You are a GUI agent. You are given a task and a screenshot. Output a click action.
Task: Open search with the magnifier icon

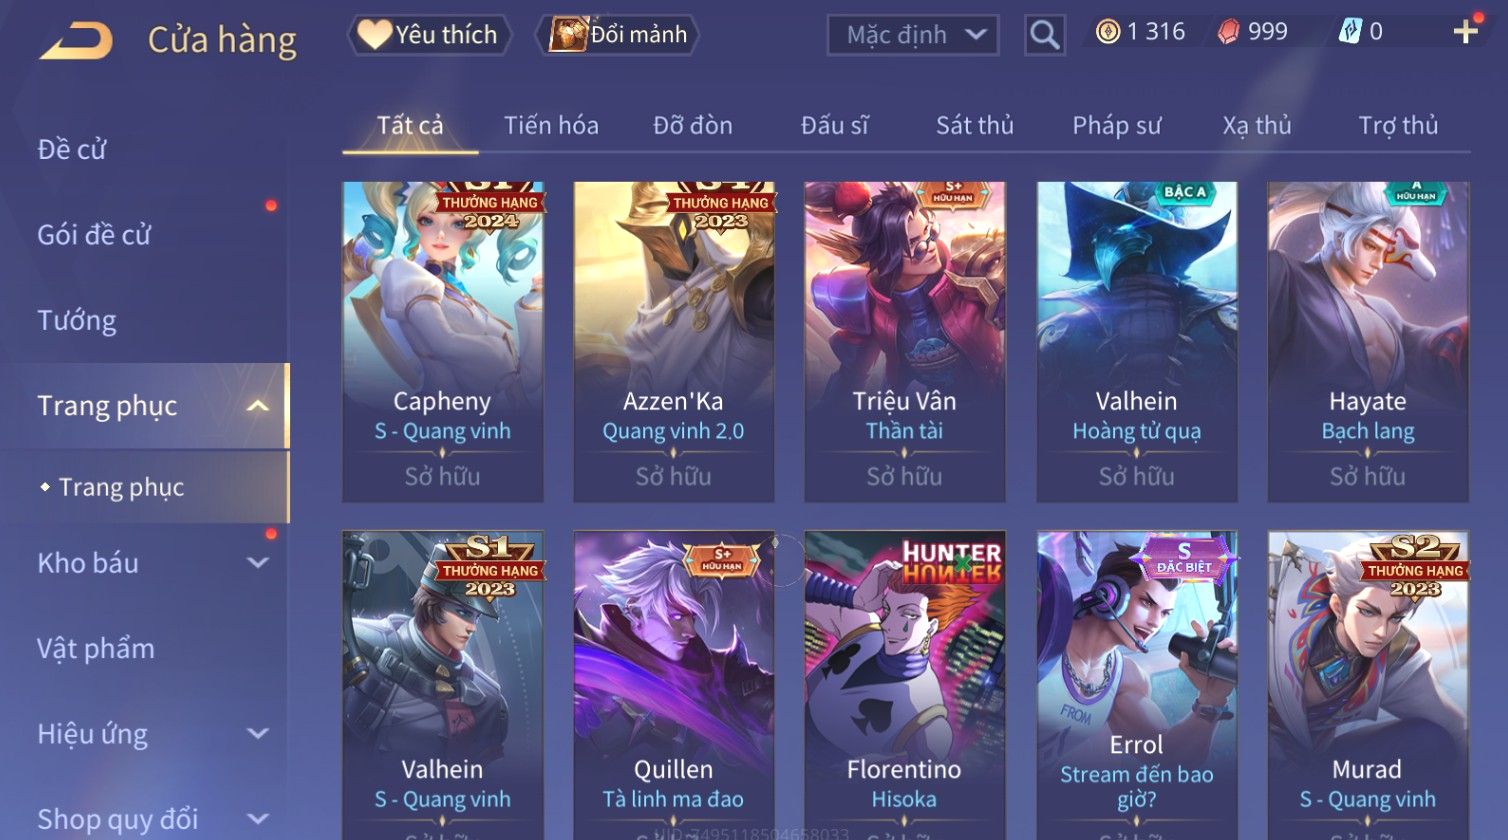(1044, 35)
